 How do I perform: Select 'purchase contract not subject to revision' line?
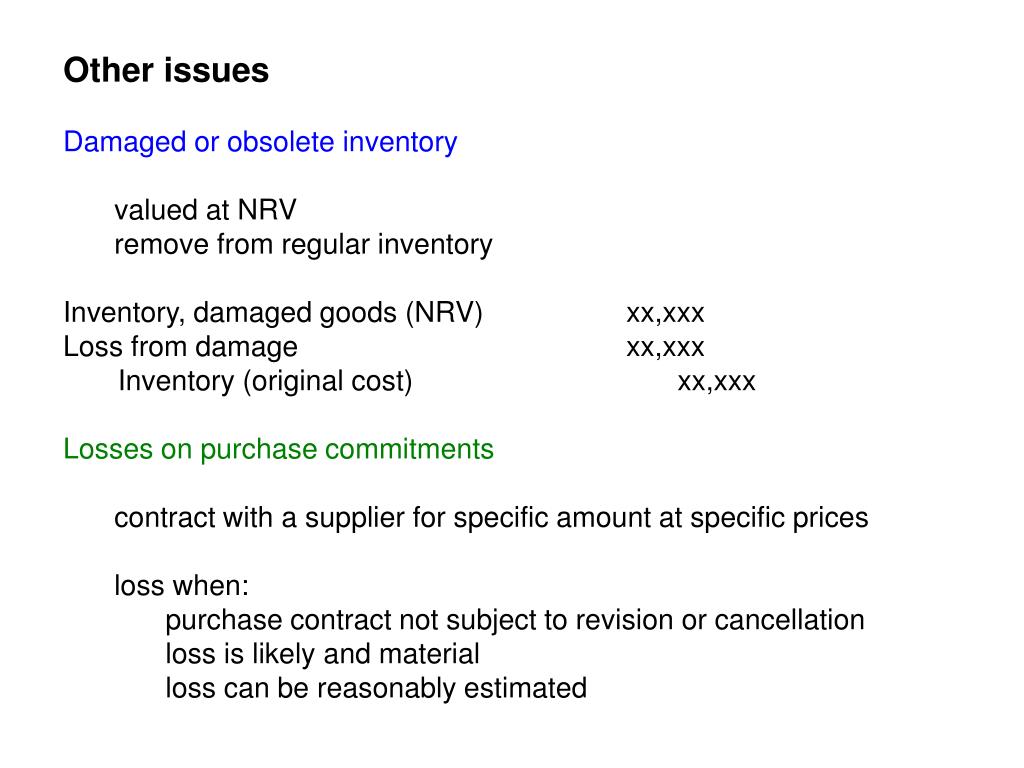pyautogui.click(x=515, y=620)
